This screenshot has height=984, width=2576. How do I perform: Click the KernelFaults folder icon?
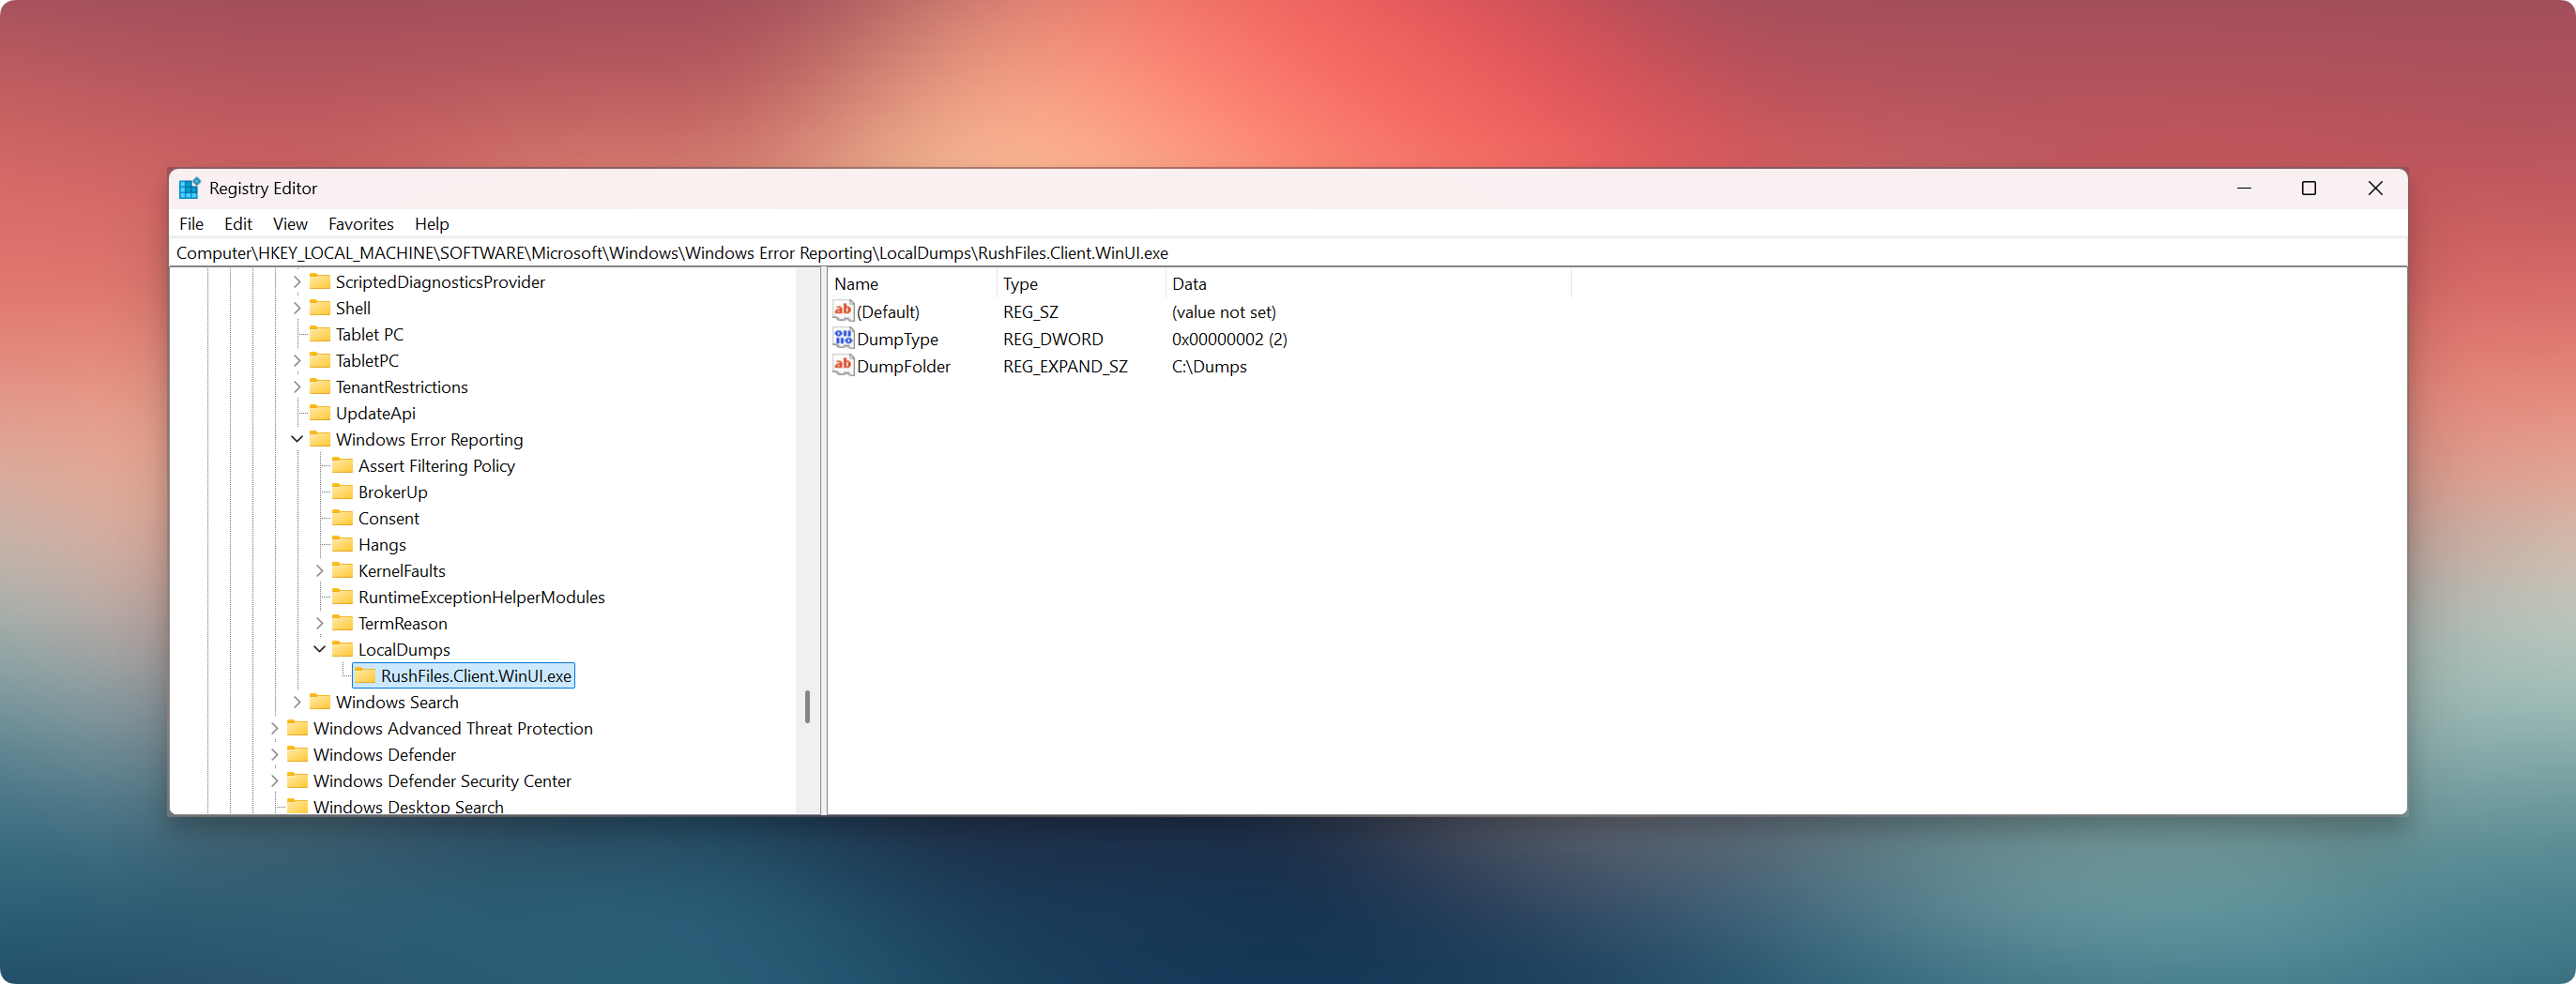click(342, 570)
